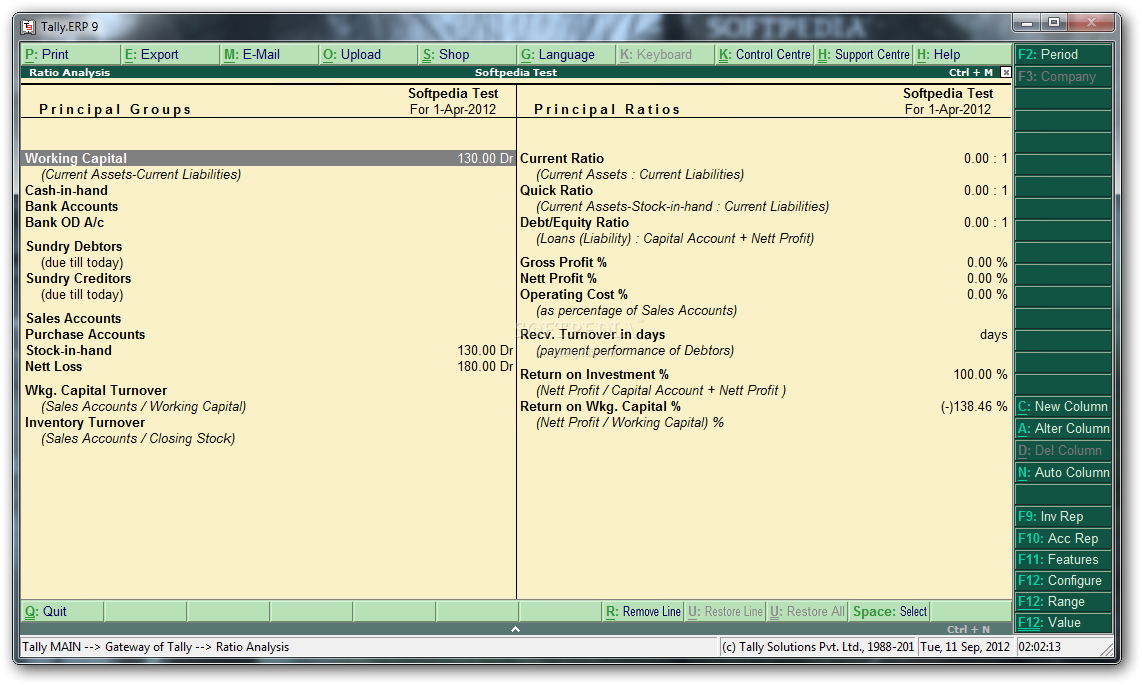1142x685 pixels.
Task: Click the Tally.ERP 9 title bar icon
Action: 28,27
